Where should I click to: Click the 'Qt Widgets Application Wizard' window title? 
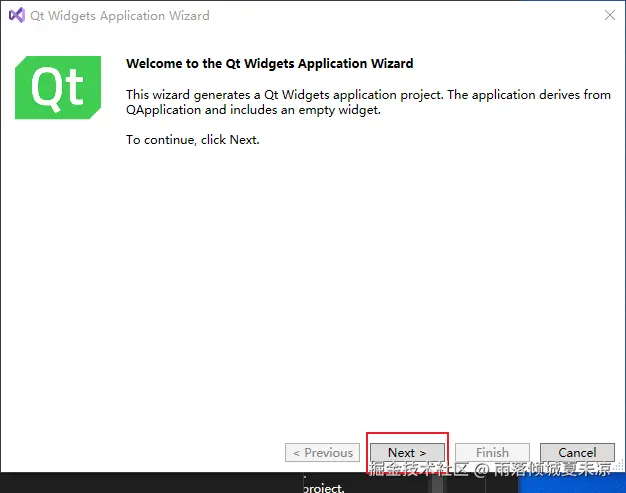(x=120, y=16)
